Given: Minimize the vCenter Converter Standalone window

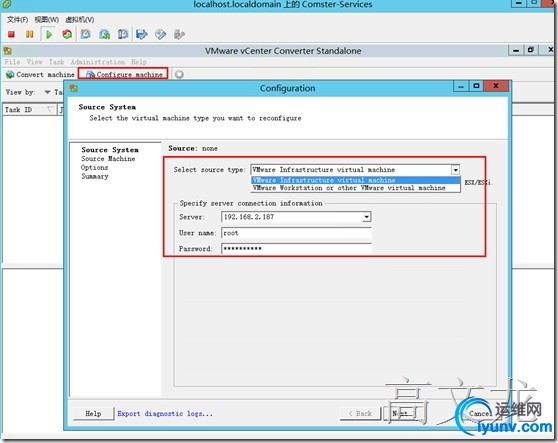Looking at the screenshot, I should click(516, 51).
